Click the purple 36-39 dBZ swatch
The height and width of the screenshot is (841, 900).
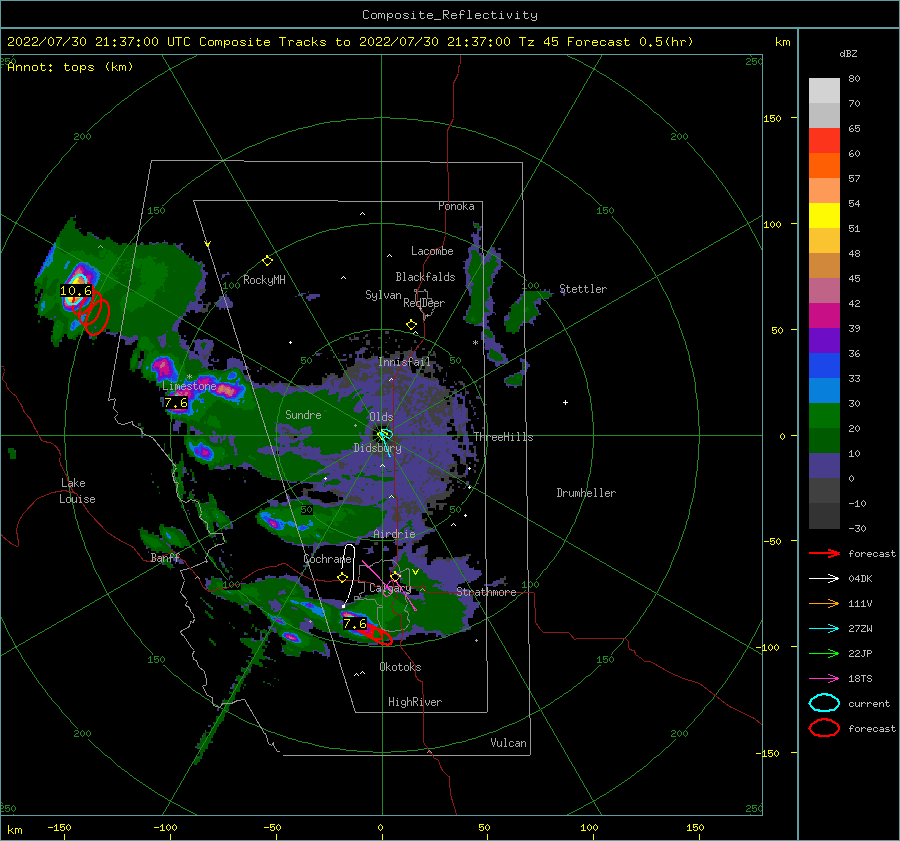pyautogui.click(x=824, y=341)
